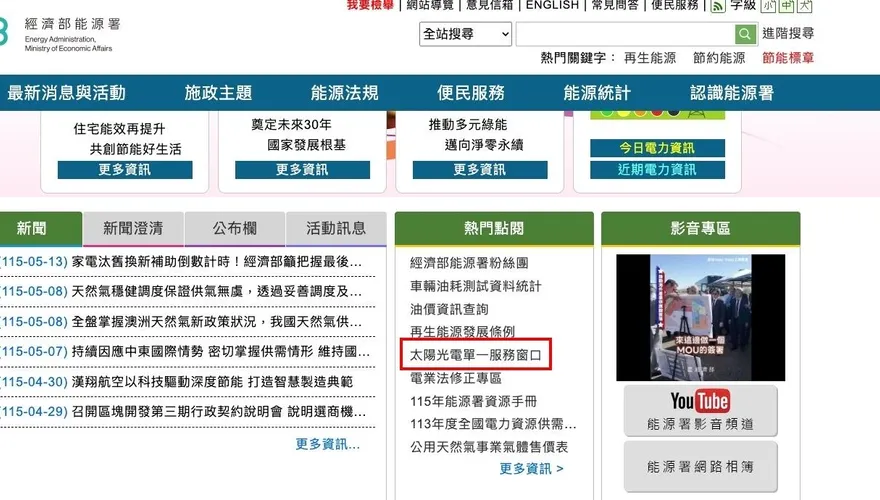This screenshot has height=500, width=880.
Task: Open 網站導覽 site map link
Action: (429, 5)
